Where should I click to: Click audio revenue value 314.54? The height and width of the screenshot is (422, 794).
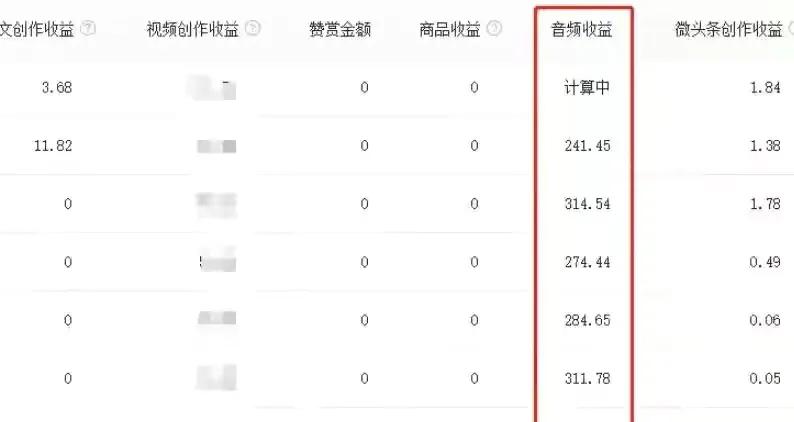click(587, 204)
